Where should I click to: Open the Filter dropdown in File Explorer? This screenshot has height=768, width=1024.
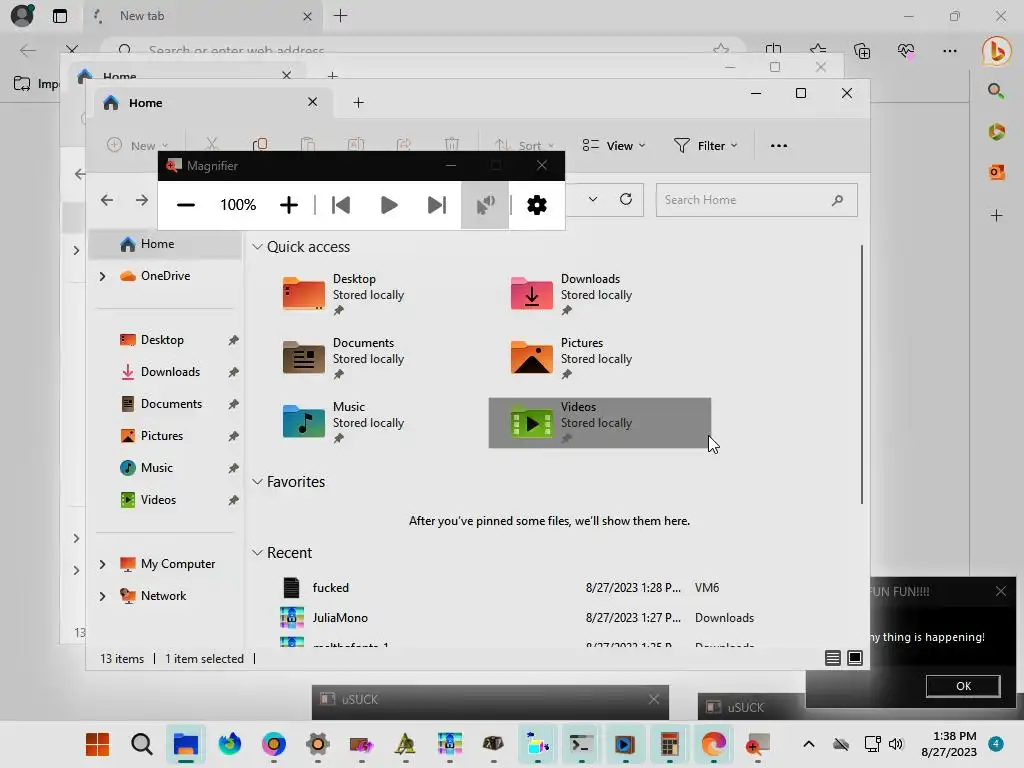pos(705,146)
